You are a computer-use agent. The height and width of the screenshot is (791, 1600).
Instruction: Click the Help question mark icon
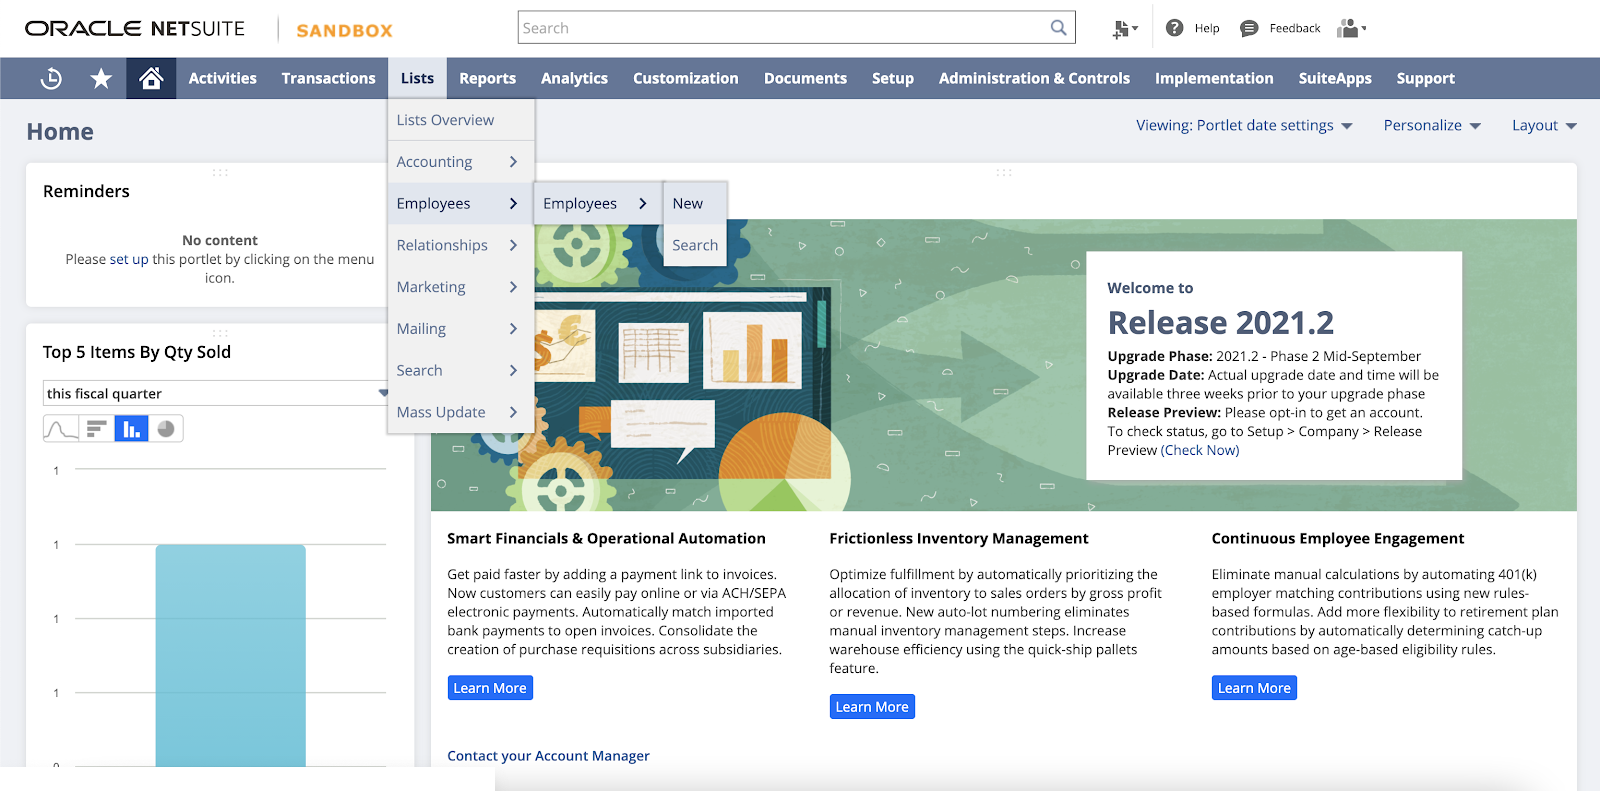tap(1175, 28)
